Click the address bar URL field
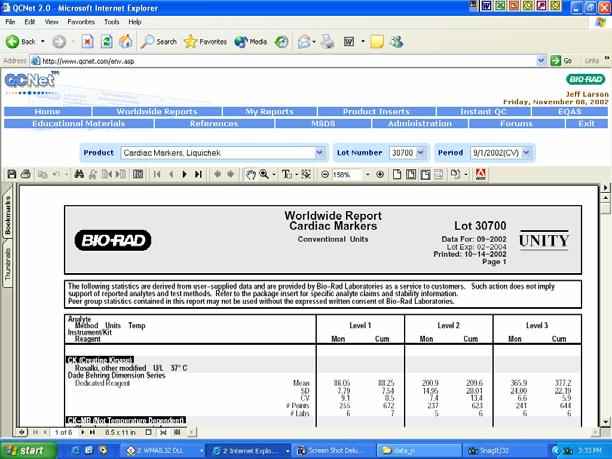 tap(284, 61)
